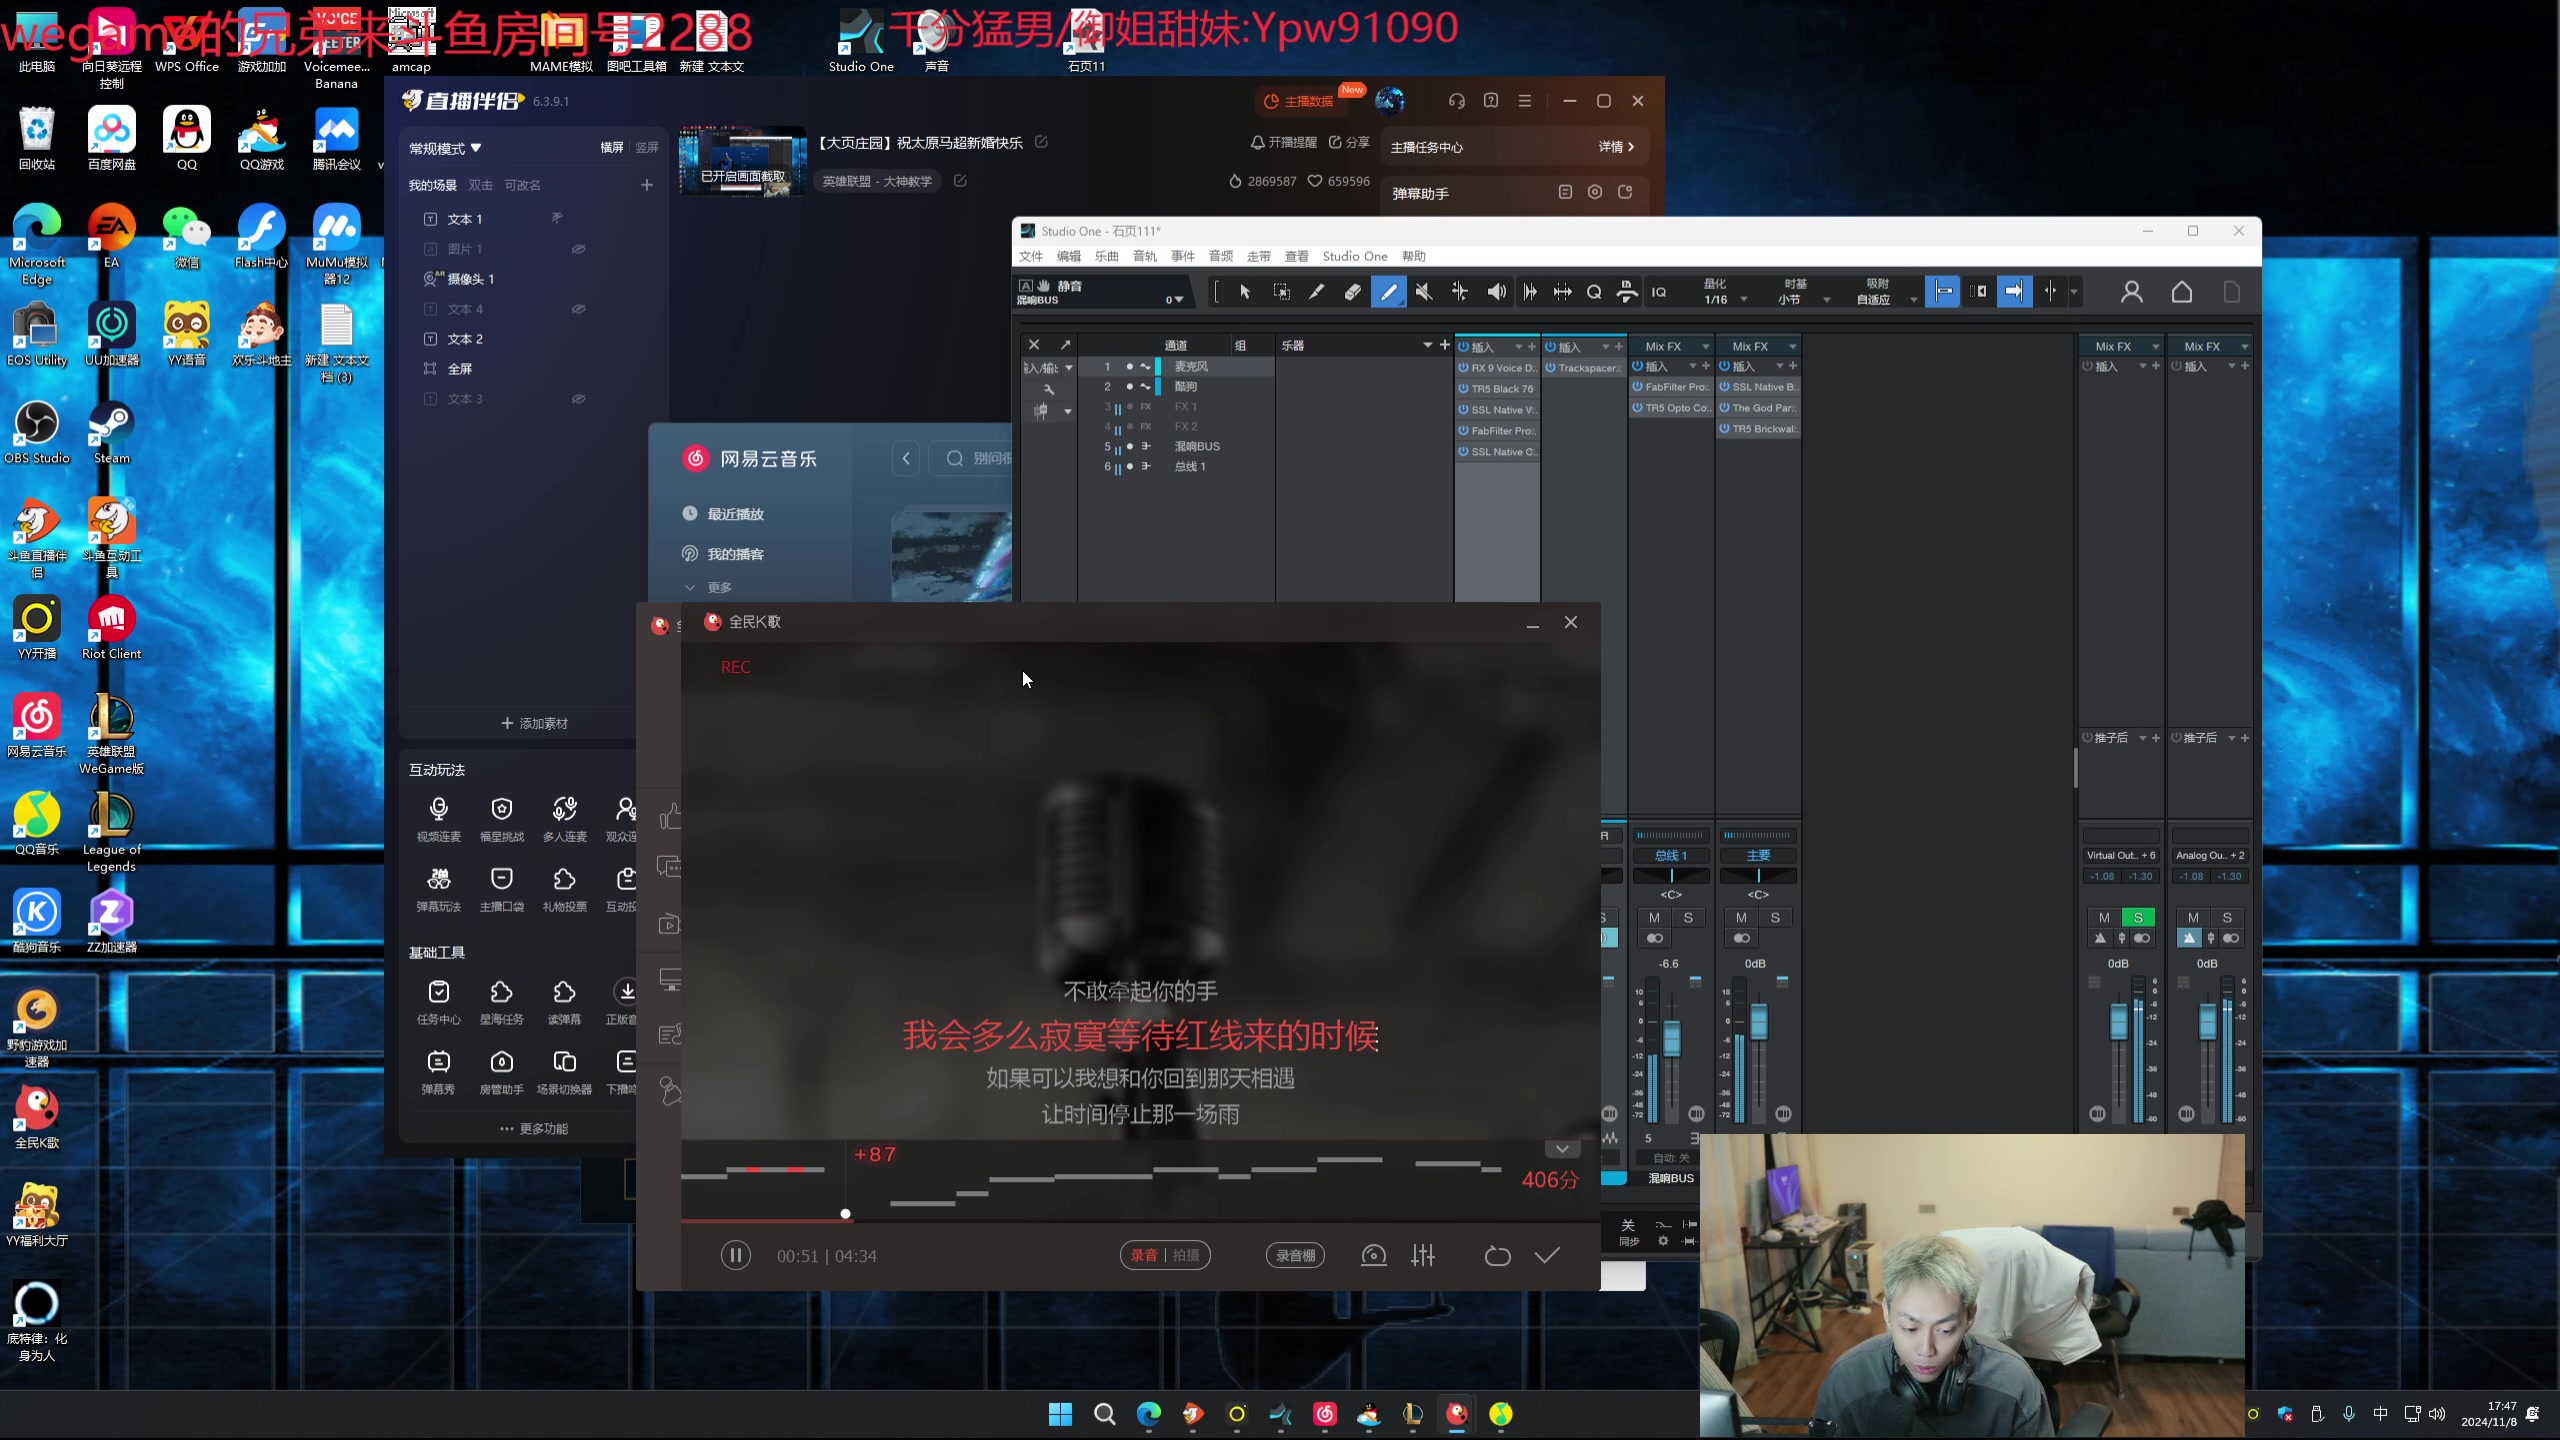The height and width of the screenshot is (1440, 2560).
Task: Open 福星挑战 icon in 直播伴侣
Action: click(x=502, y=819)
